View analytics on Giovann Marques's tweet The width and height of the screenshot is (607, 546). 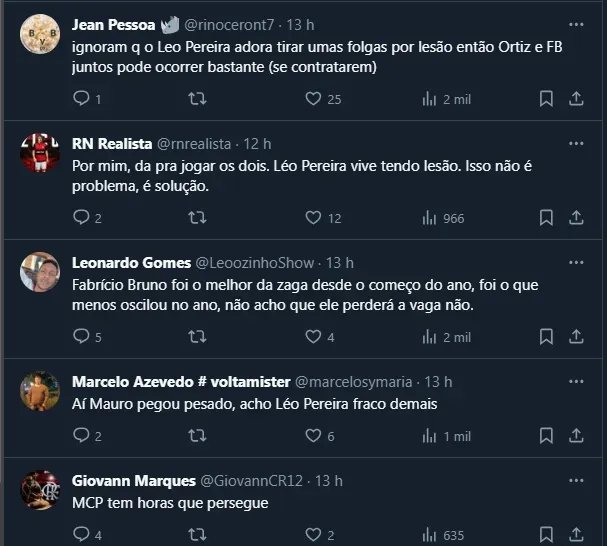click(x=431, y=535)
